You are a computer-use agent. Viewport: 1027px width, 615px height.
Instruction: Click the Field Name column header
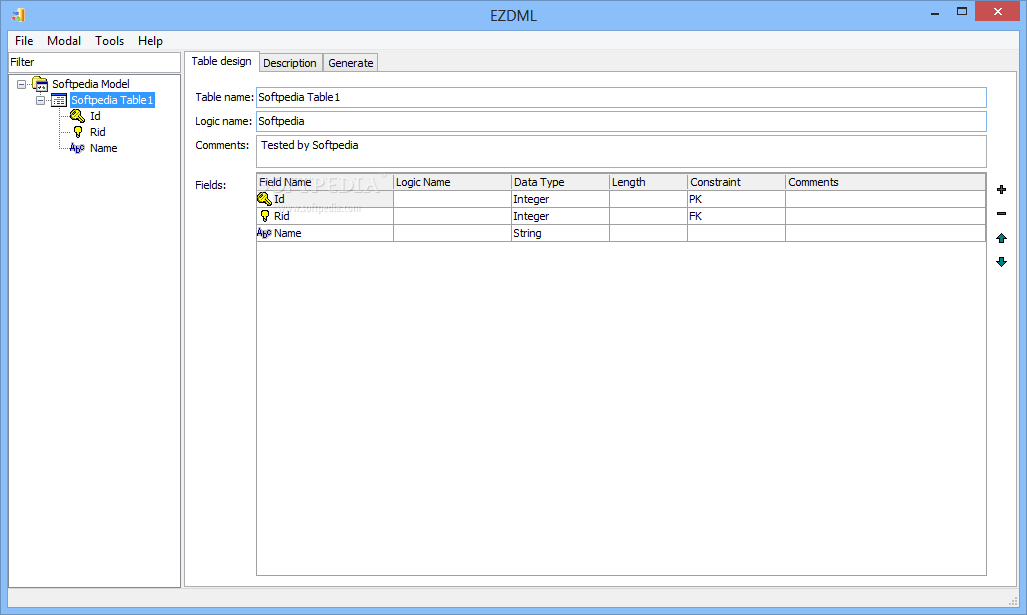(325, 182)
